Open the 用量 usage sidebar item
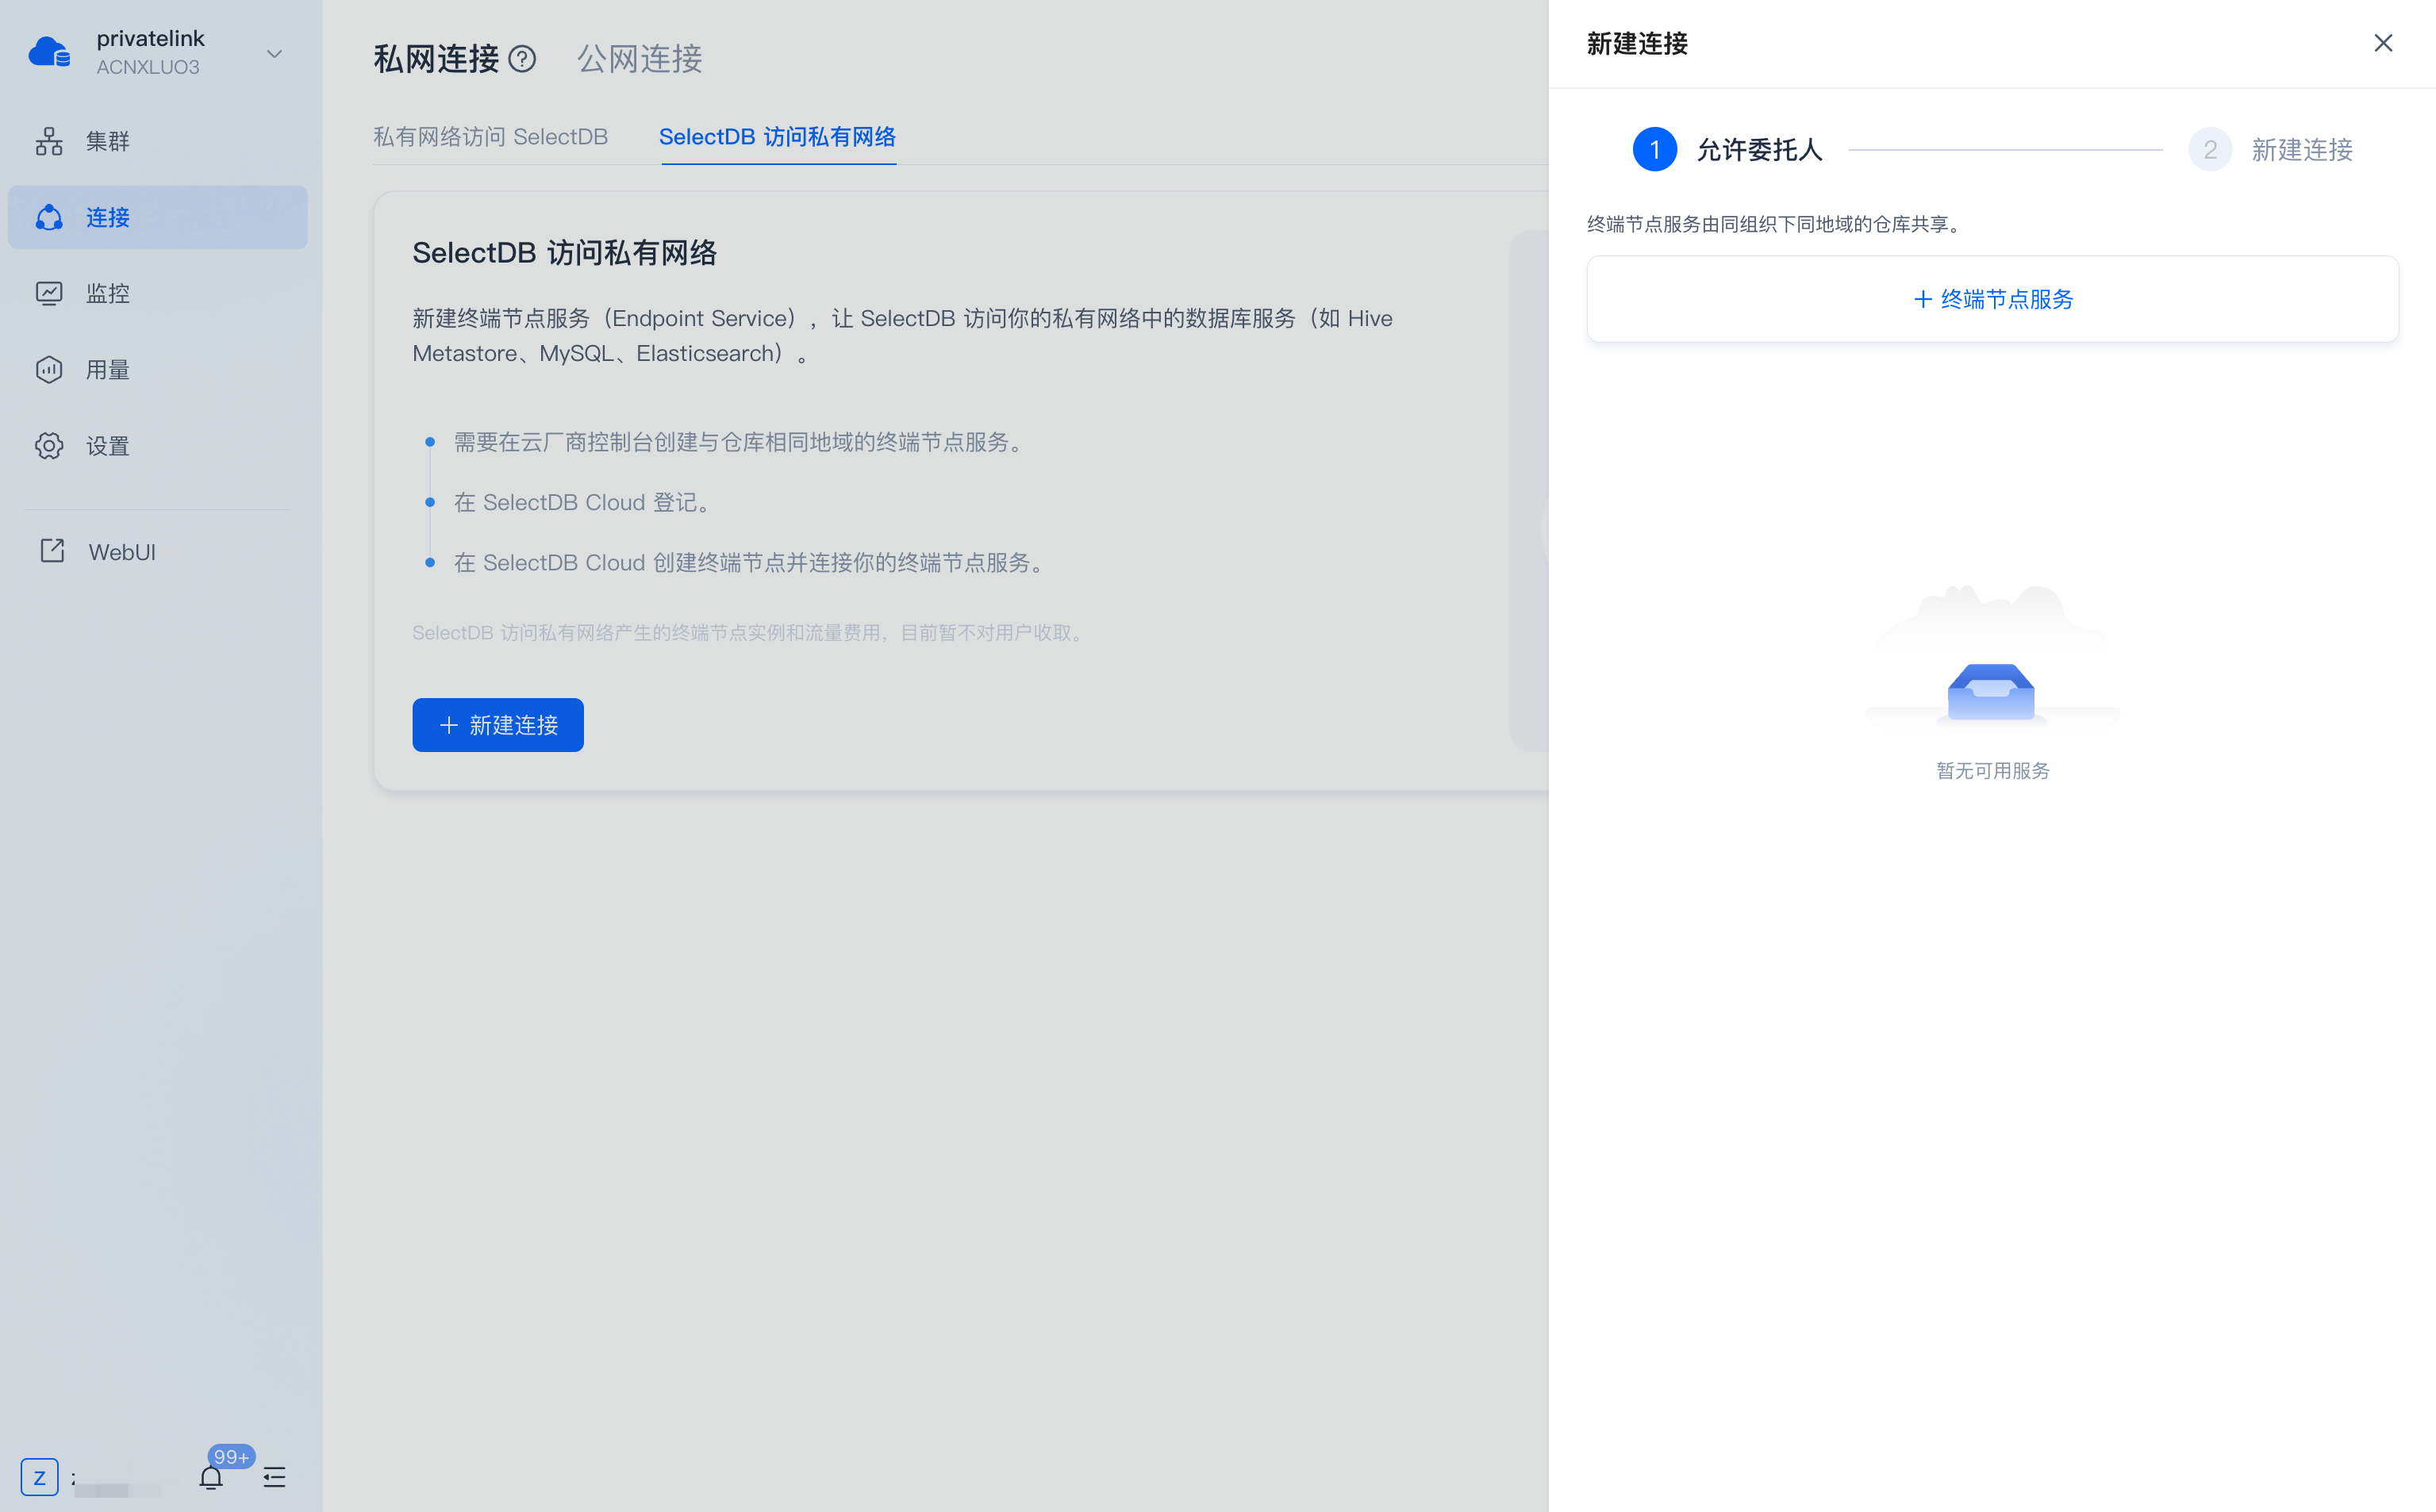 coord(158,370)
